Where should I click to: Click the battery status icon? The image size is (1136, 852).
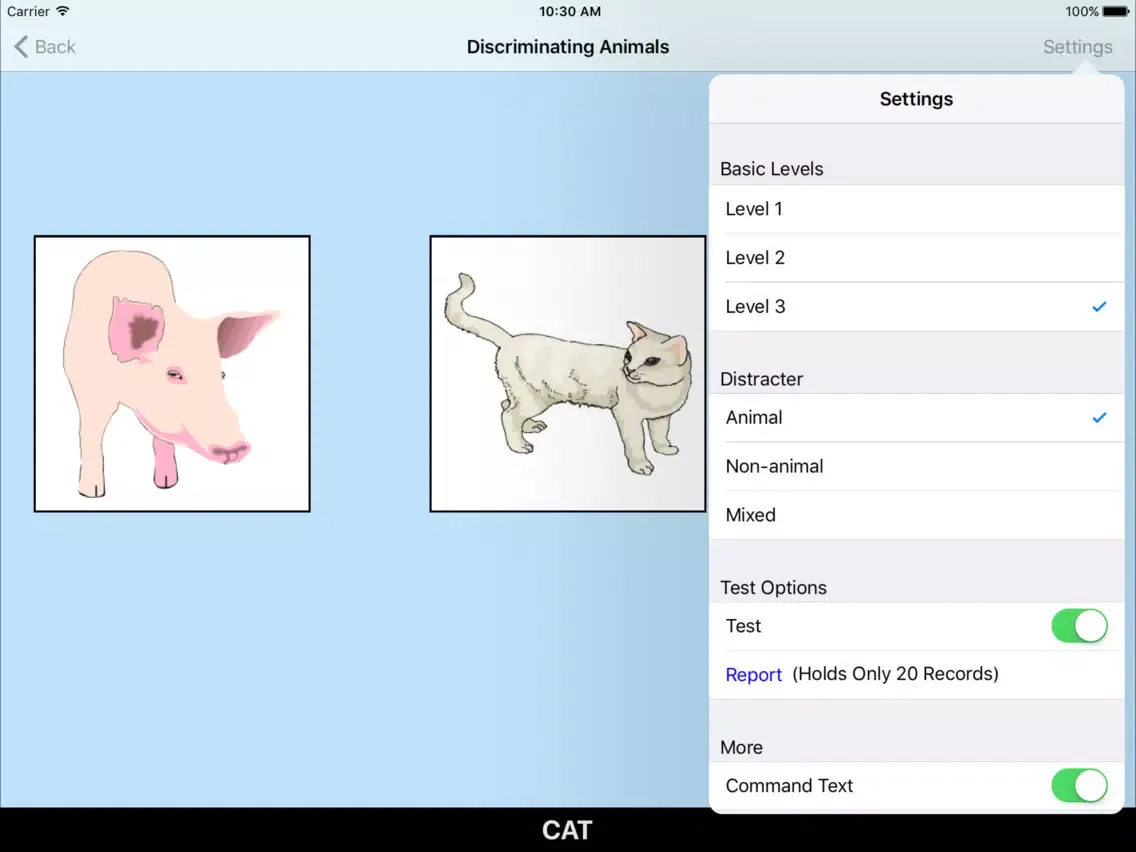[x=1116, y=12]
